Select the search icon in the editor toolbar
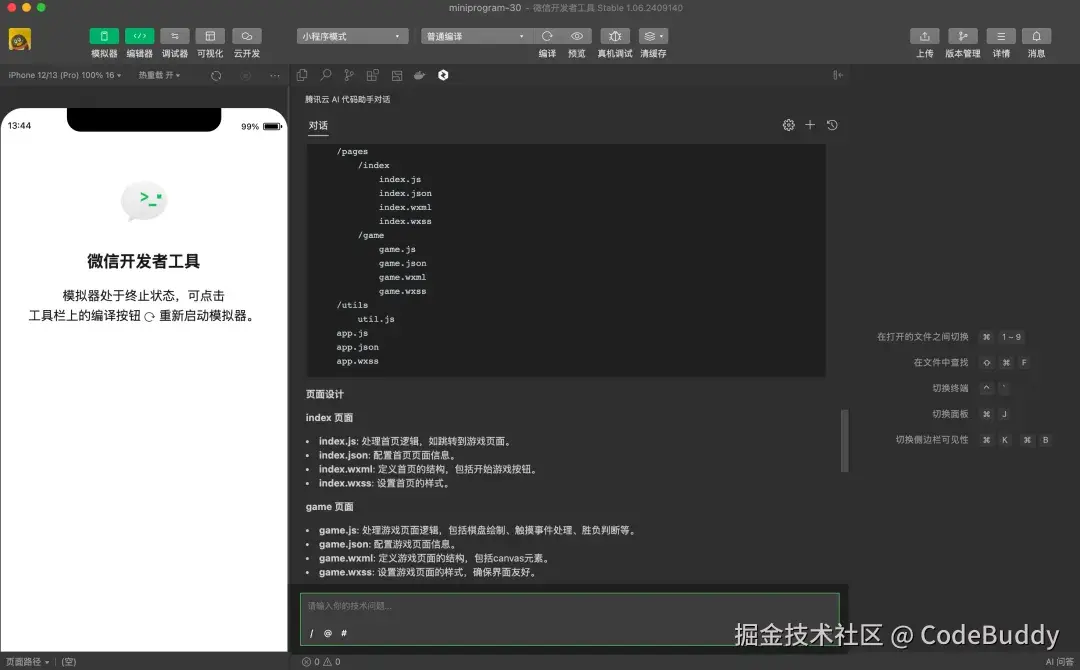Image resolution: width=1080 pixels, height=670 pixels. tap(325, 74)
